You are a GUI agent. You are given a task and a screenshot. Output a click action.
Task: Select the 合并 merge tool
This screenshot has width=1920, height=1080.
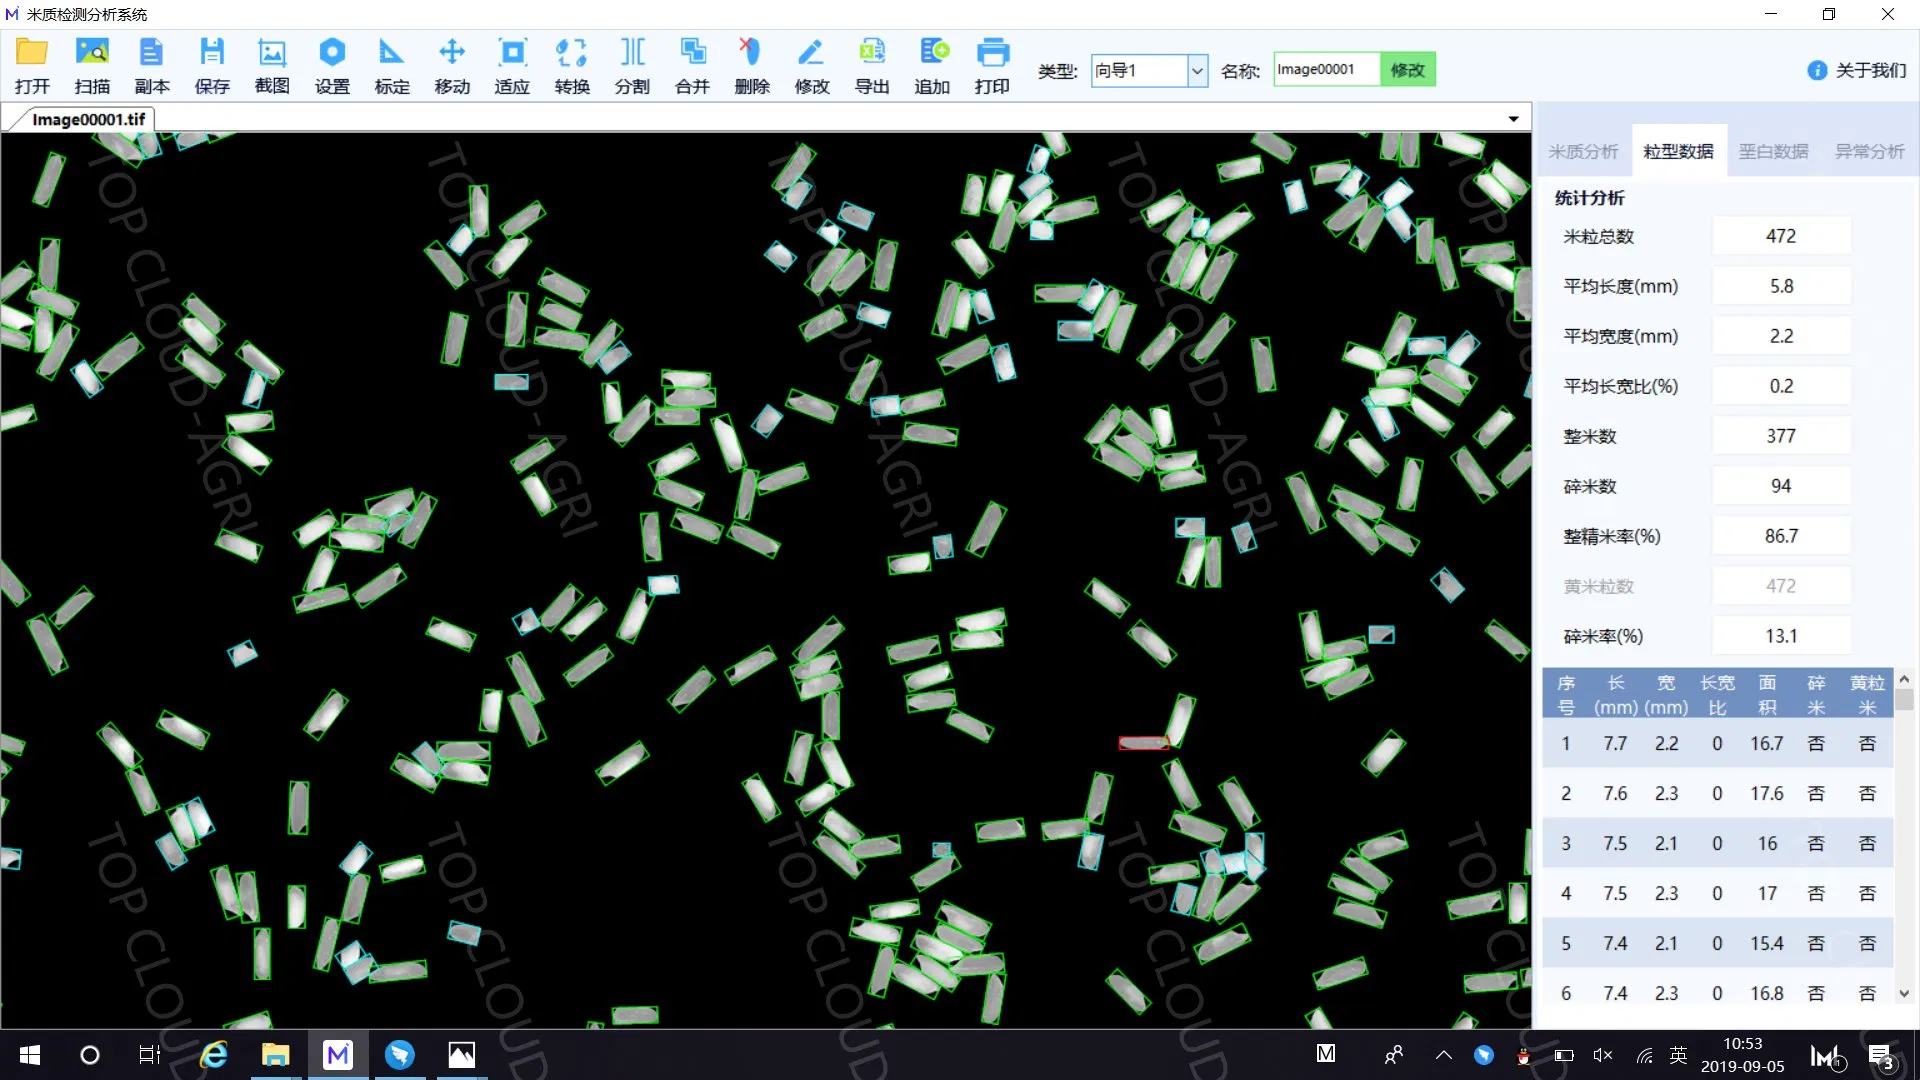pyautogui.click(x=692, y=66)
